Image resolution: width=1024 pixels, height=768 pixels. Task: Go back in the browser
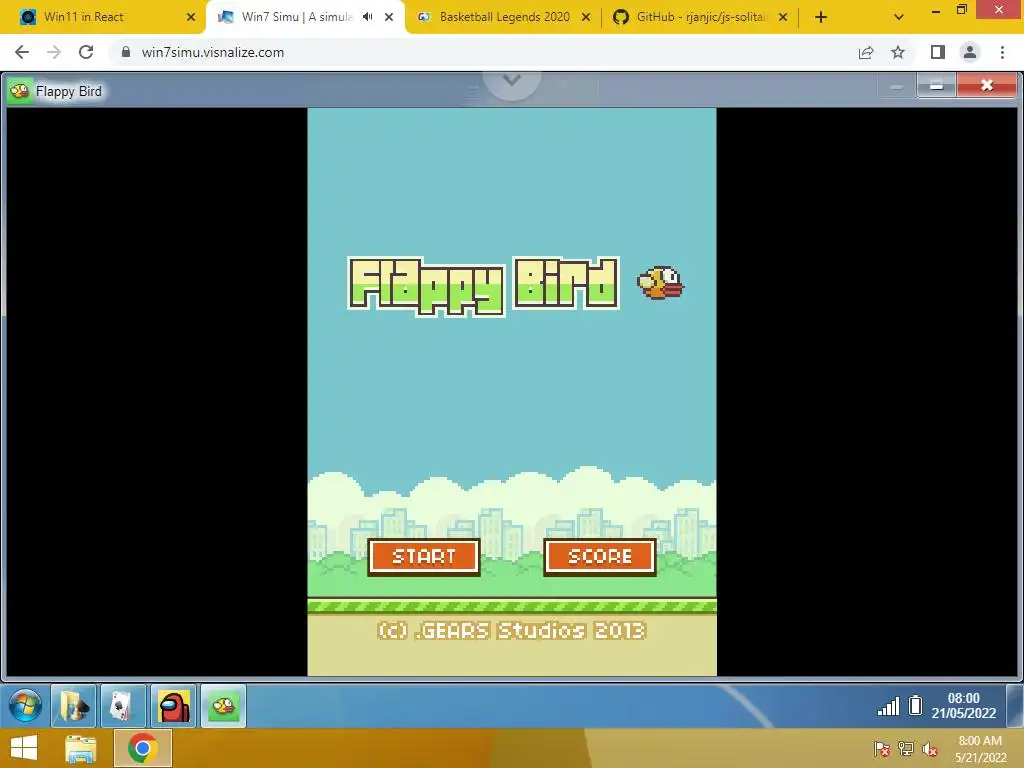tap(22, 52)
